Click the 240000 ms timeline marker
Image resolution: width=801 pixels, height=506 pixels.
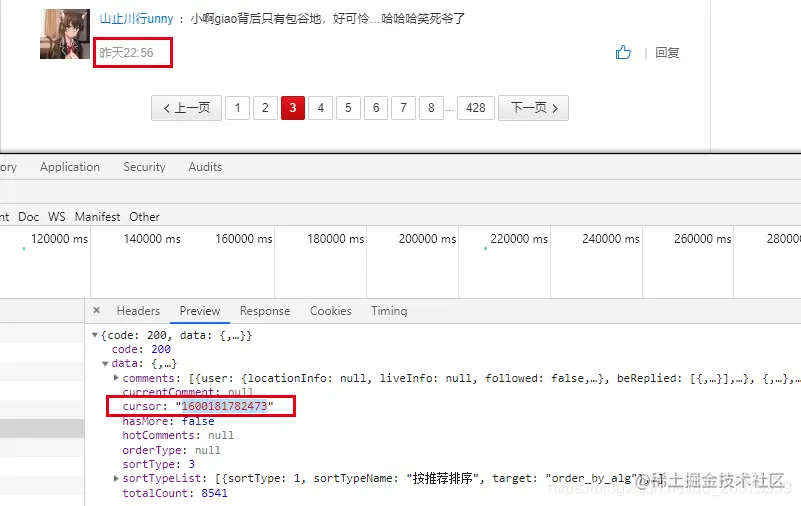(611, 239)
